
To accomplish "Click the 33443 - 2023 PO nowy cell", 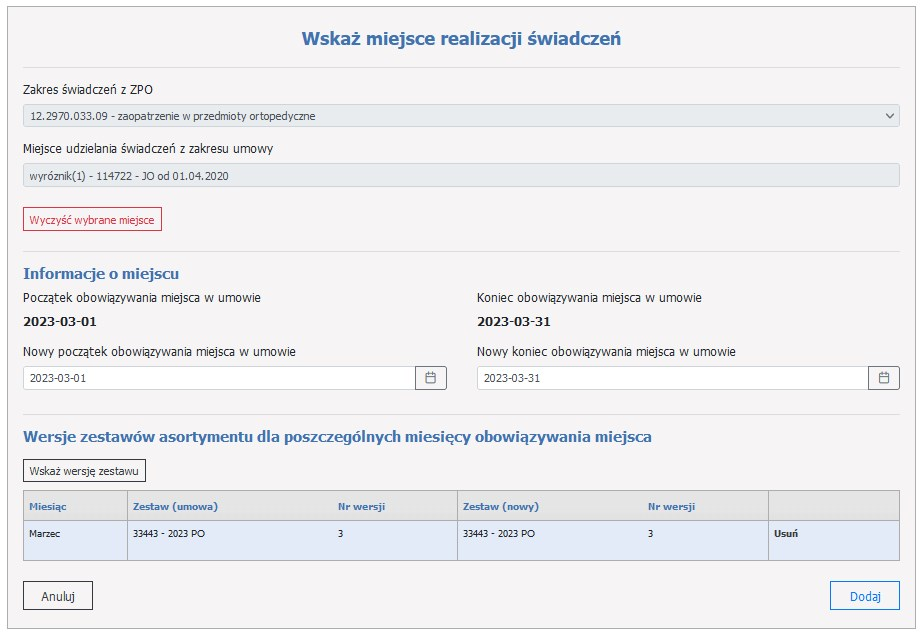I will pos(499,534).
